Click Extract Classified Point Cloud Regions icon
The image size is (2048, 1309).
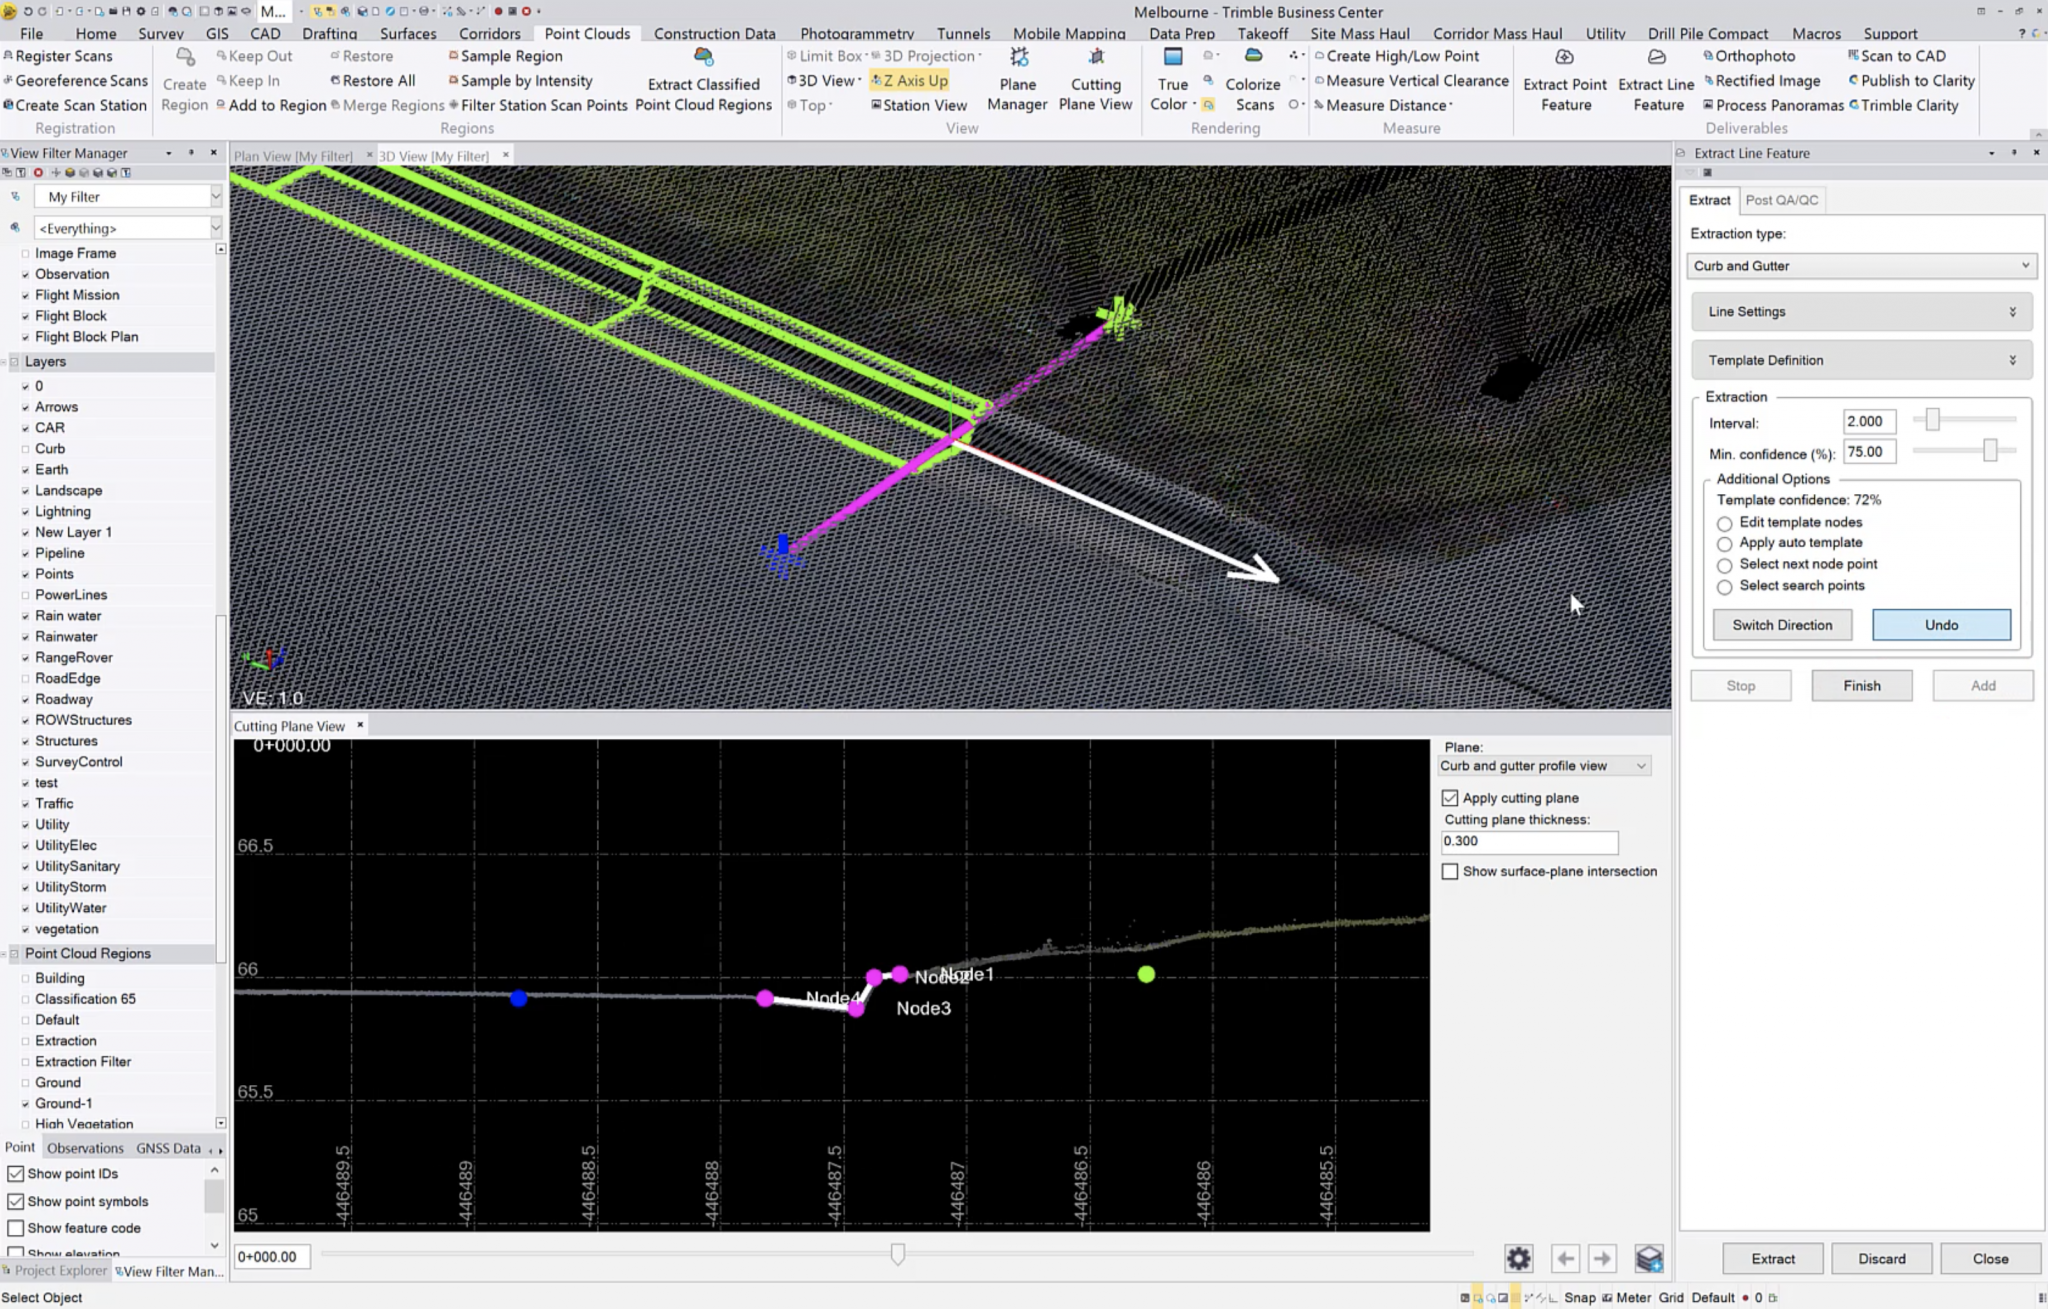703,58
